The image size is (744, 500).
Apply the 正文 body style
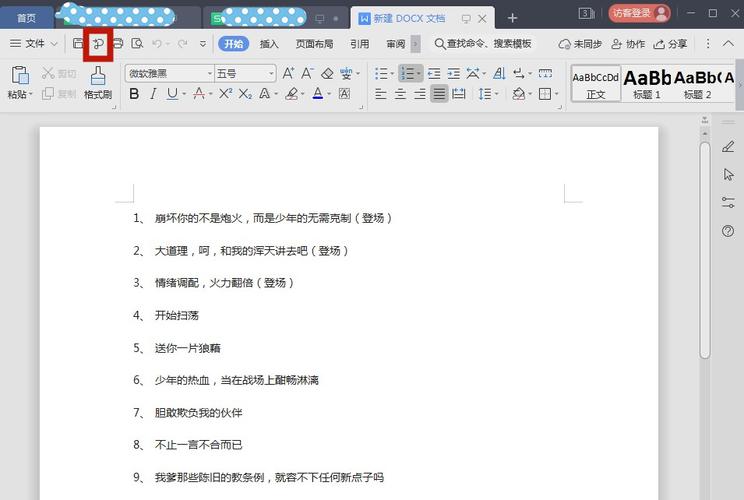point(596,84)
